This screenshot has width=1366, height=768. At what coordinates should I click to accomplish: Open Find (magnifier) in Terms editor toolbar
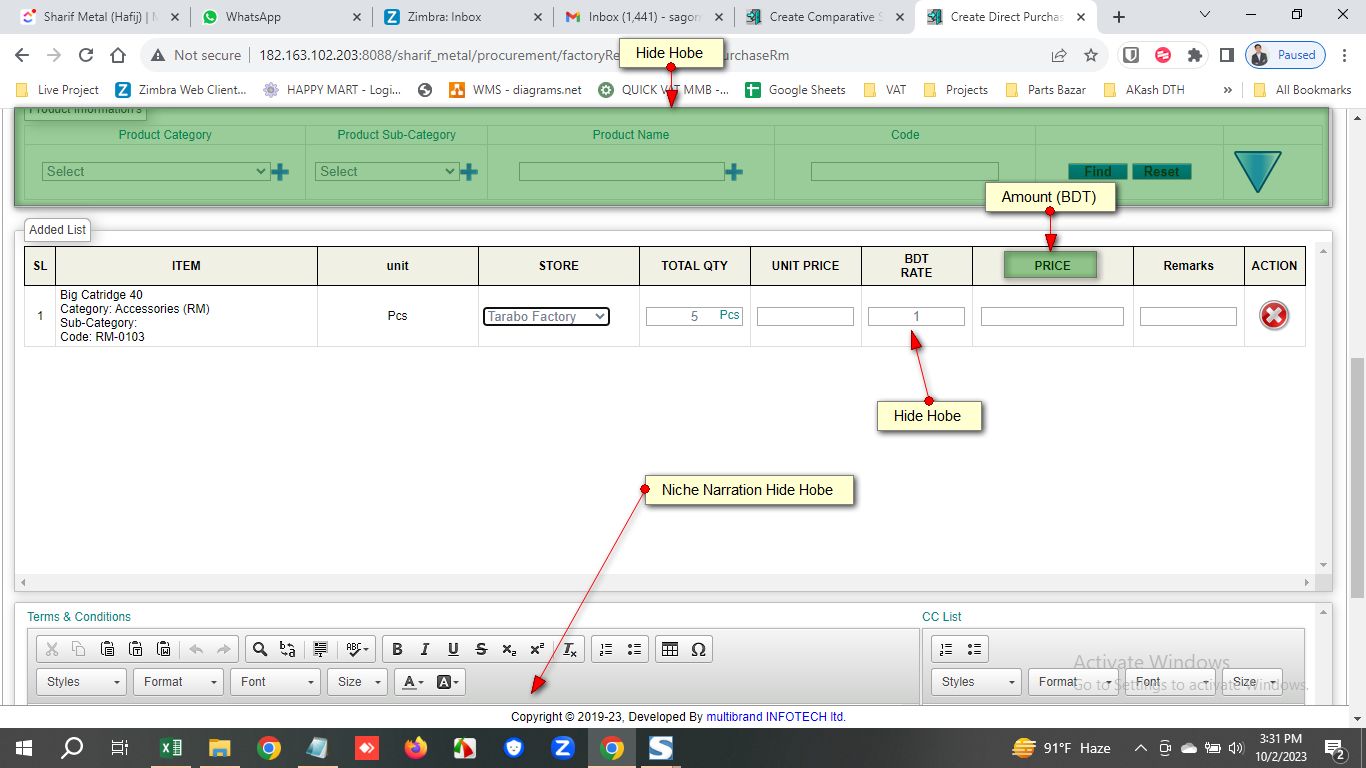(x=260, y=649)
